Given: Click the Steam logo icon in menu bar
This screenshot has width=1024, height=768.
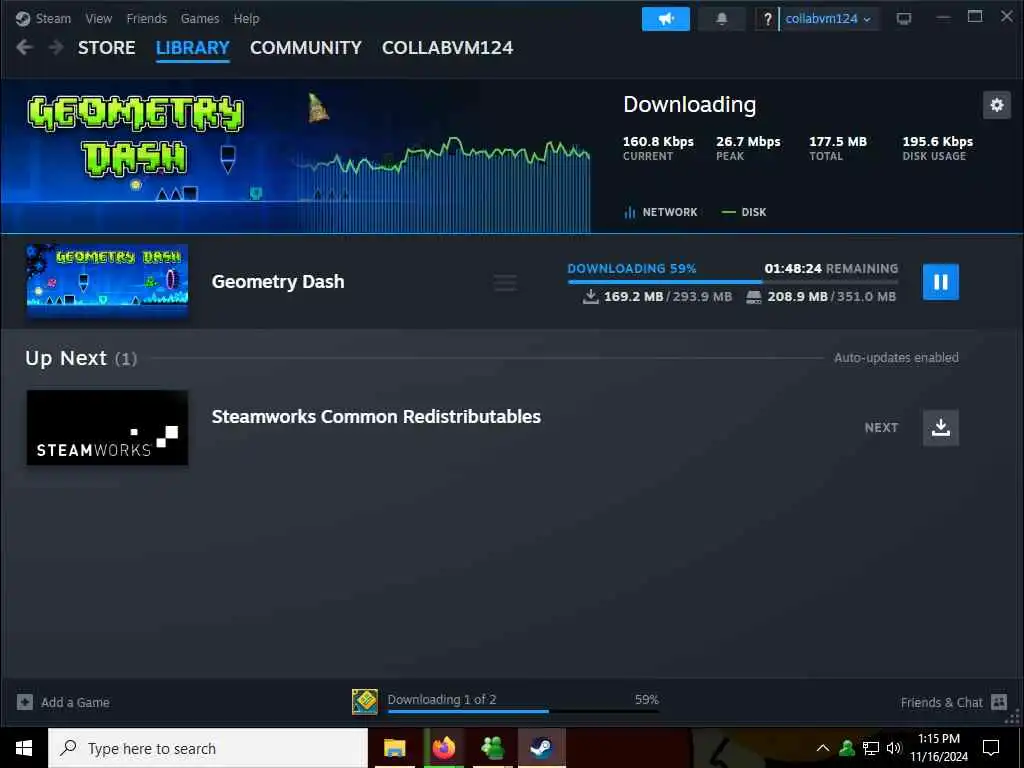Looking at the screenshot, I should 23,18.
